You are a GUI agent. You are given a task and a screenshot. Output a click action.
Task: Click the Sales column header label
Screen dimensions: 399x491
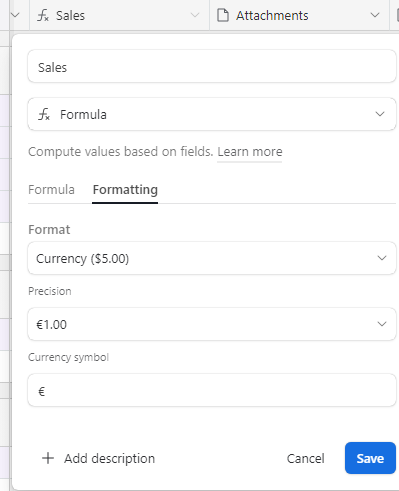[70, 15]
